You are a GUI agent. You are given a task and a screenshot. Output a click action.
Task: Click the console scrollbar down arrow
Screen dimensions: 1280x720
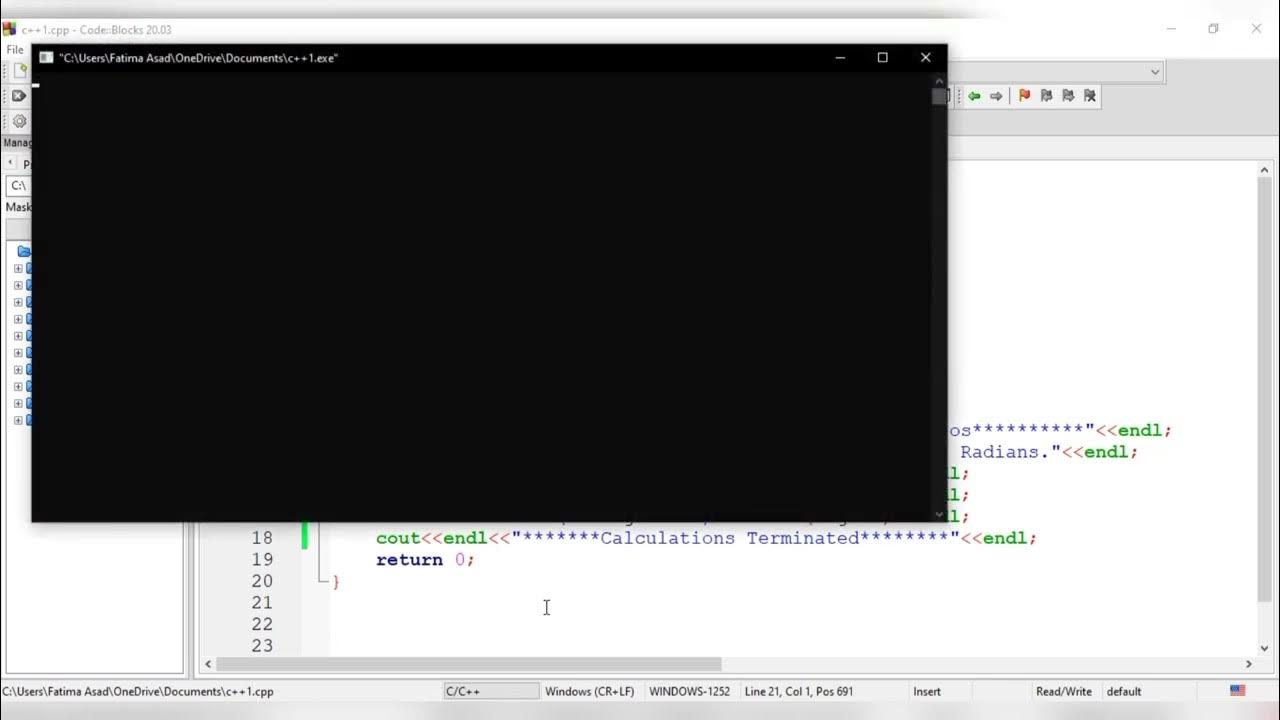coord(939,514)
